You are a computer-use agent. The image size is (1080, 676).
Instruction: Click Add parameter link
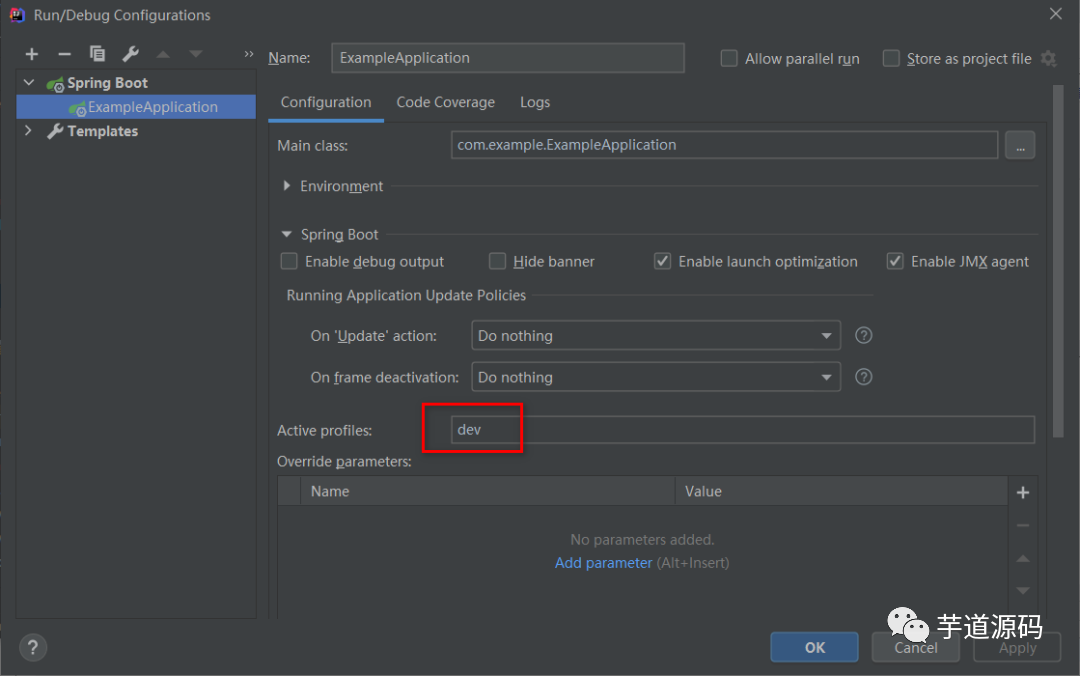point(603,563)
